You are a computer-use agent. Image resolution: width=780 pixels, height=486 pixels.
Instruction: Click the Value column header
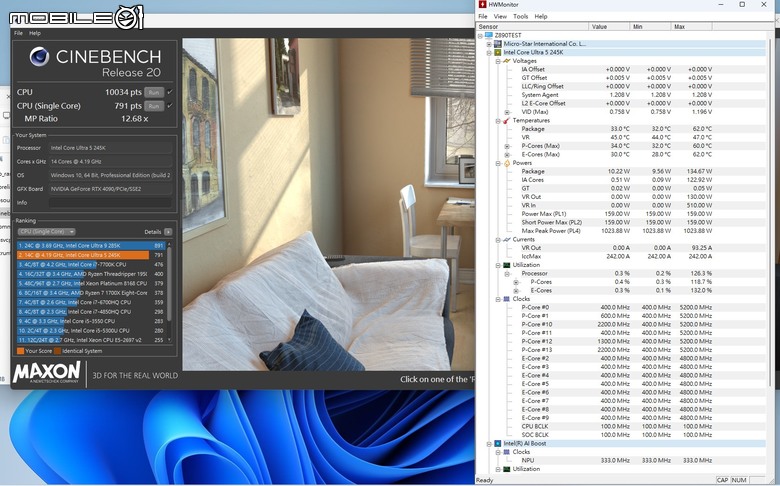(609, 26)
